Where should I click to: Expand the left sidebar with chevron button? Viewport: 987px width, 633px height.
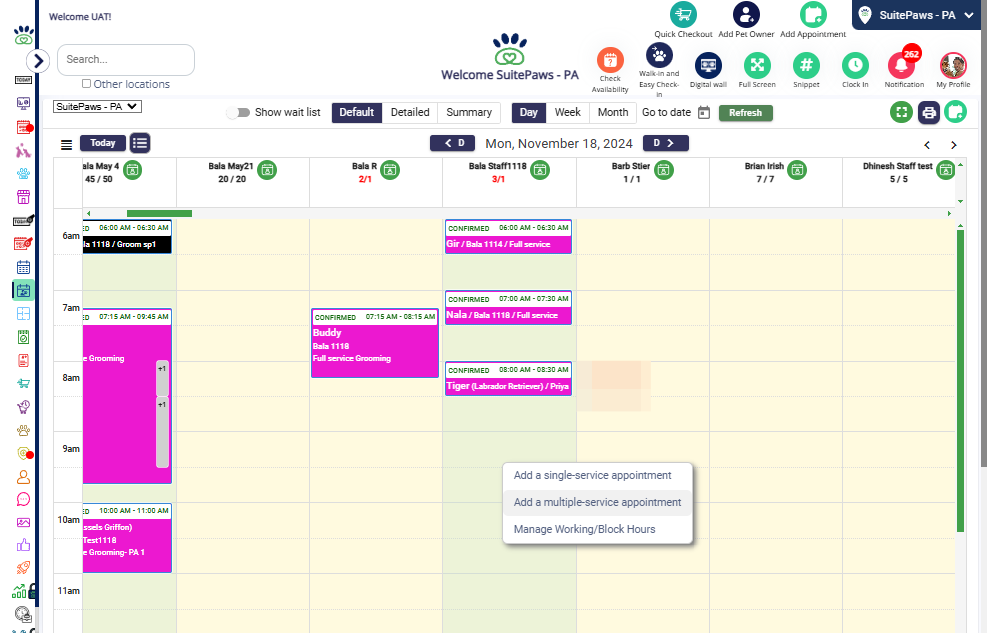pos(38,60)
